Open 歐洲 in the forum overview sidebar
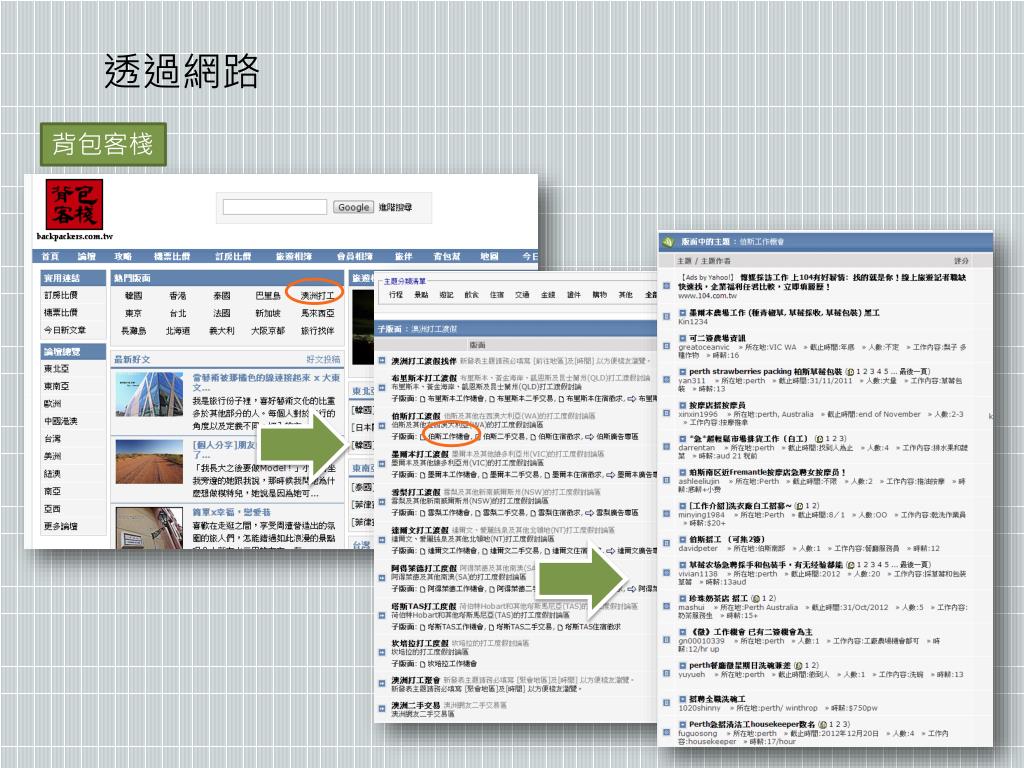The height and width of the screenshot is (768, 1024). point(52,404)
